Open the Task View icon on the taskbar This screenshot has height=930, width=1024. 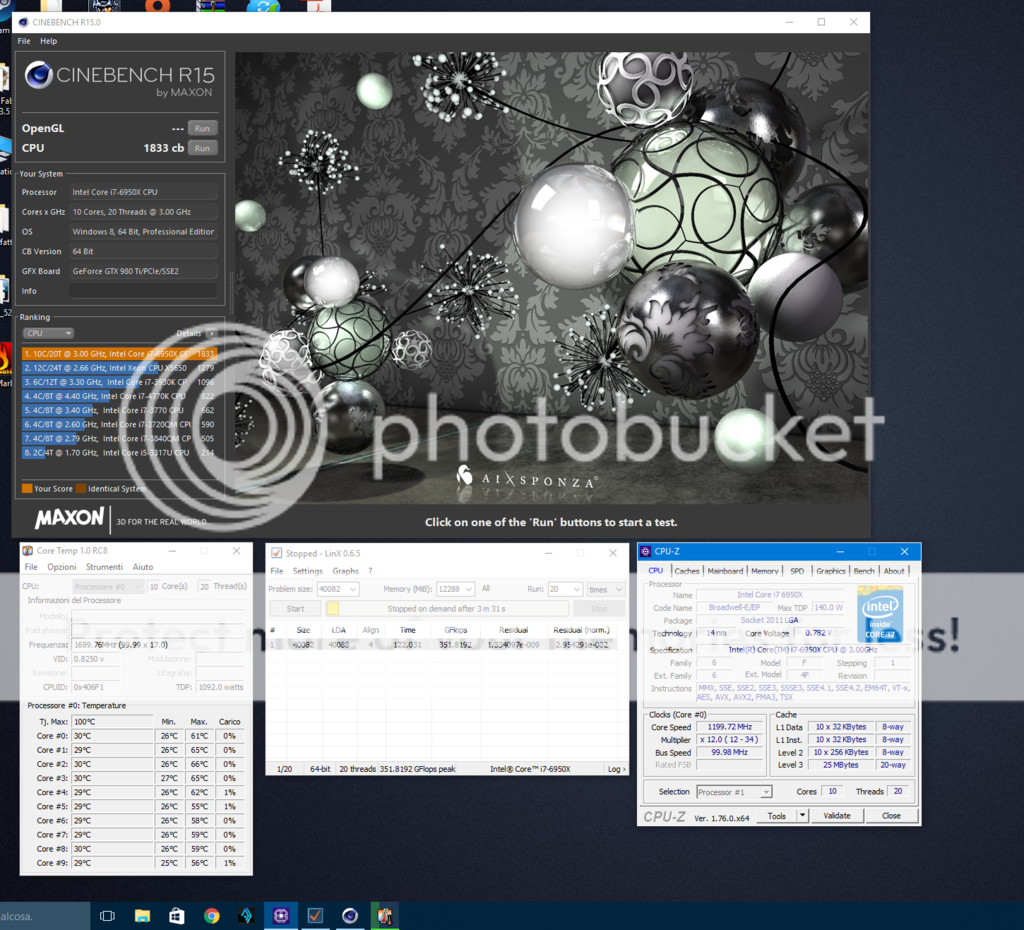107,915
